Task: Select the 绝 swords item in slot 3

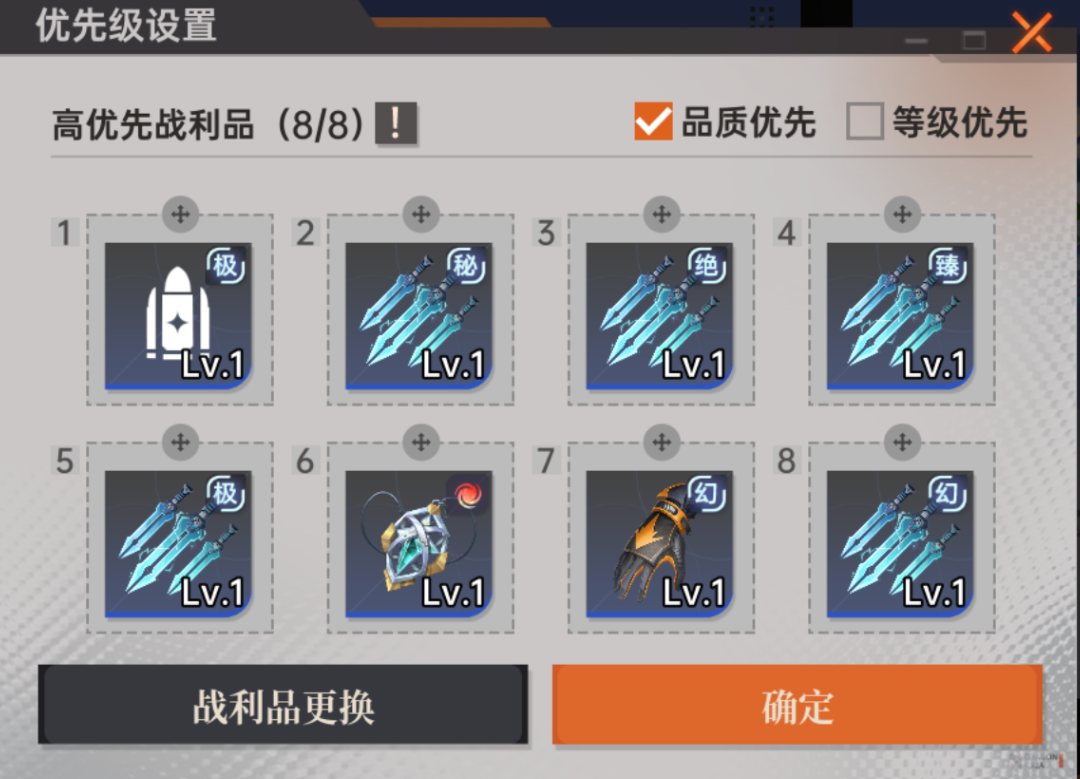Action: point(659,315)
